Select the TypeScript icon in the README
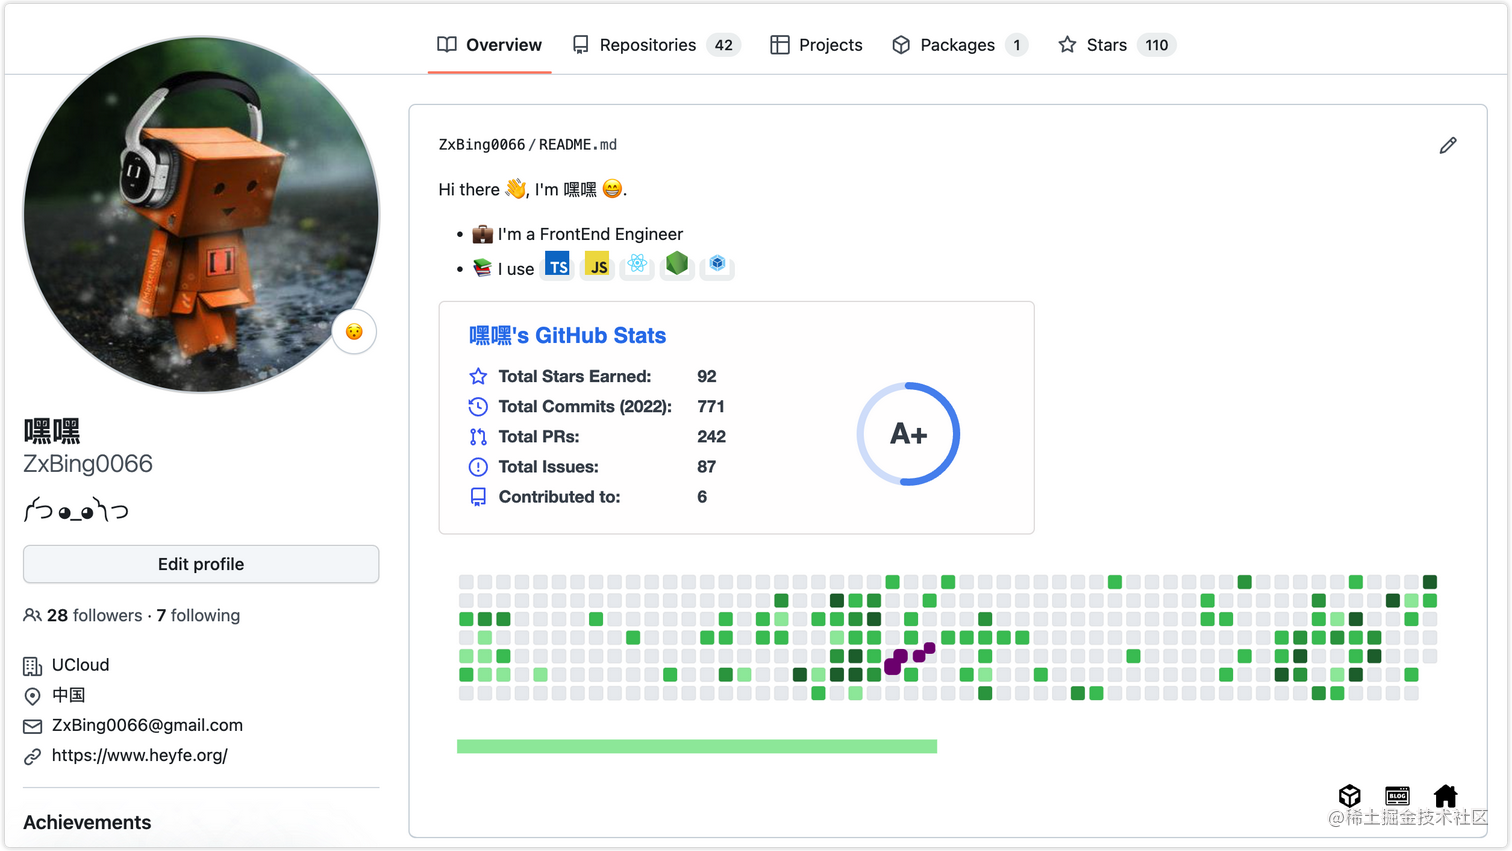The image size is (1512, 851). click(x=557, y=264)
